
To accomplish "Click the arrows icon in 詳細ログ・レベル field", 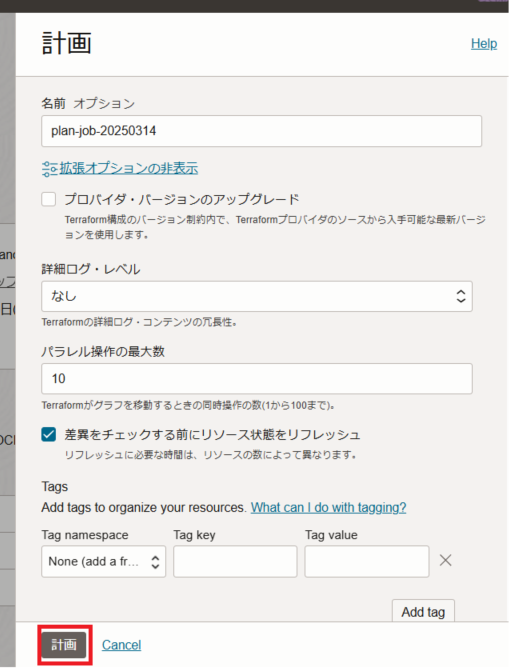I will point(461,296).
